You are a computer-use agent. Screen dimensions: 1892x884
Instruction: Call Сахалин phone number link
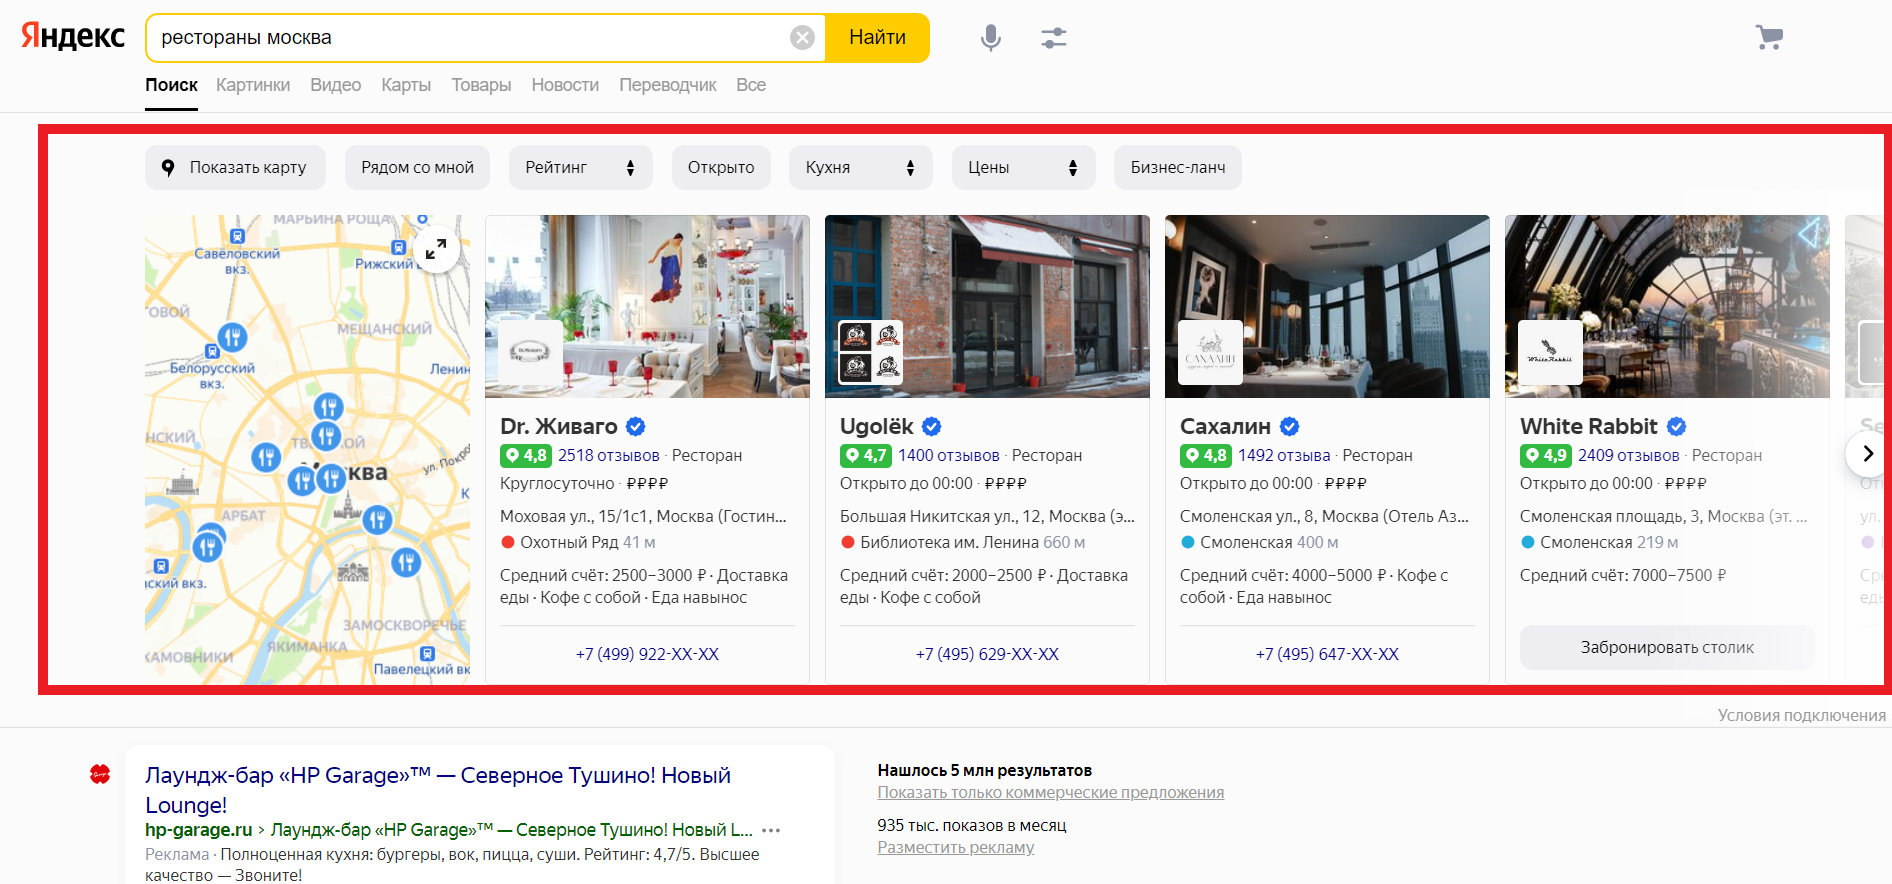pos(1327,654)
